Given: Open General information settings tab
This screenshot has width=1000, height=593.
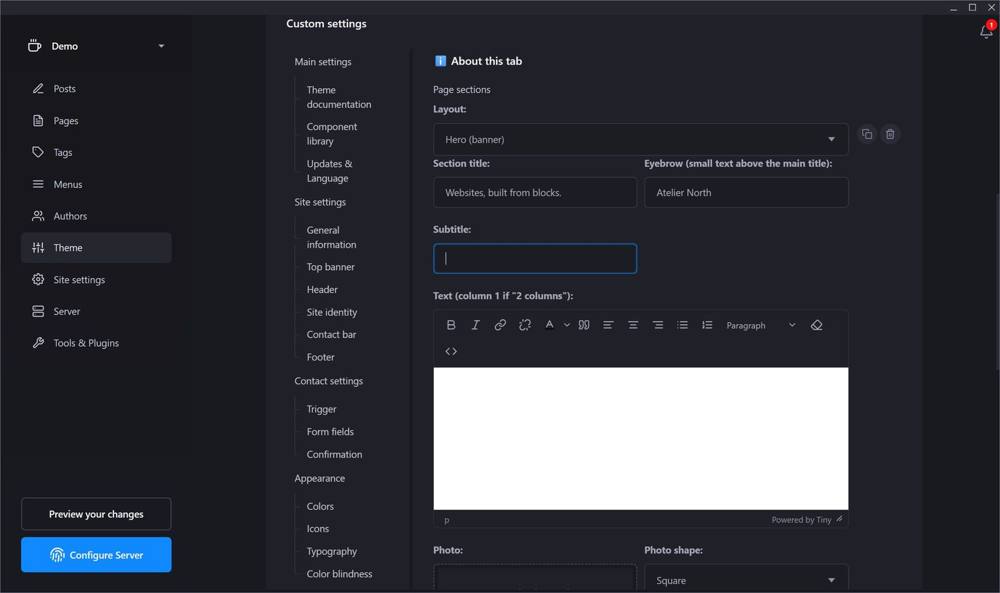Looking at the screenshot, I should click(x=331, y=237).
